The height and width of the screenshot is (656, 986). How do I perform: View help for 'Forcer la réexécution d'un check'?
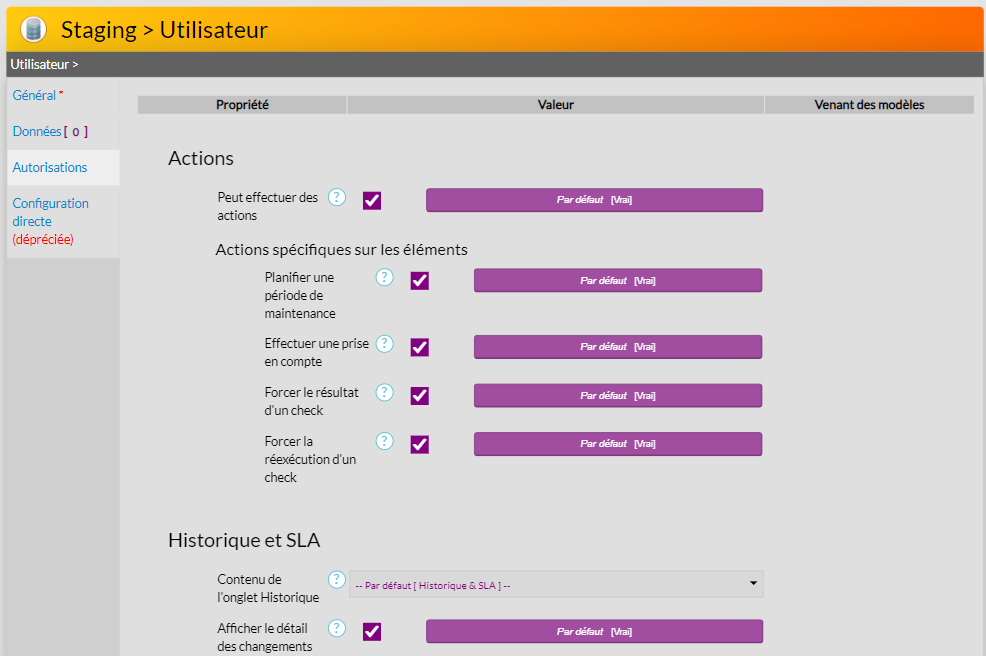[384, 441]
